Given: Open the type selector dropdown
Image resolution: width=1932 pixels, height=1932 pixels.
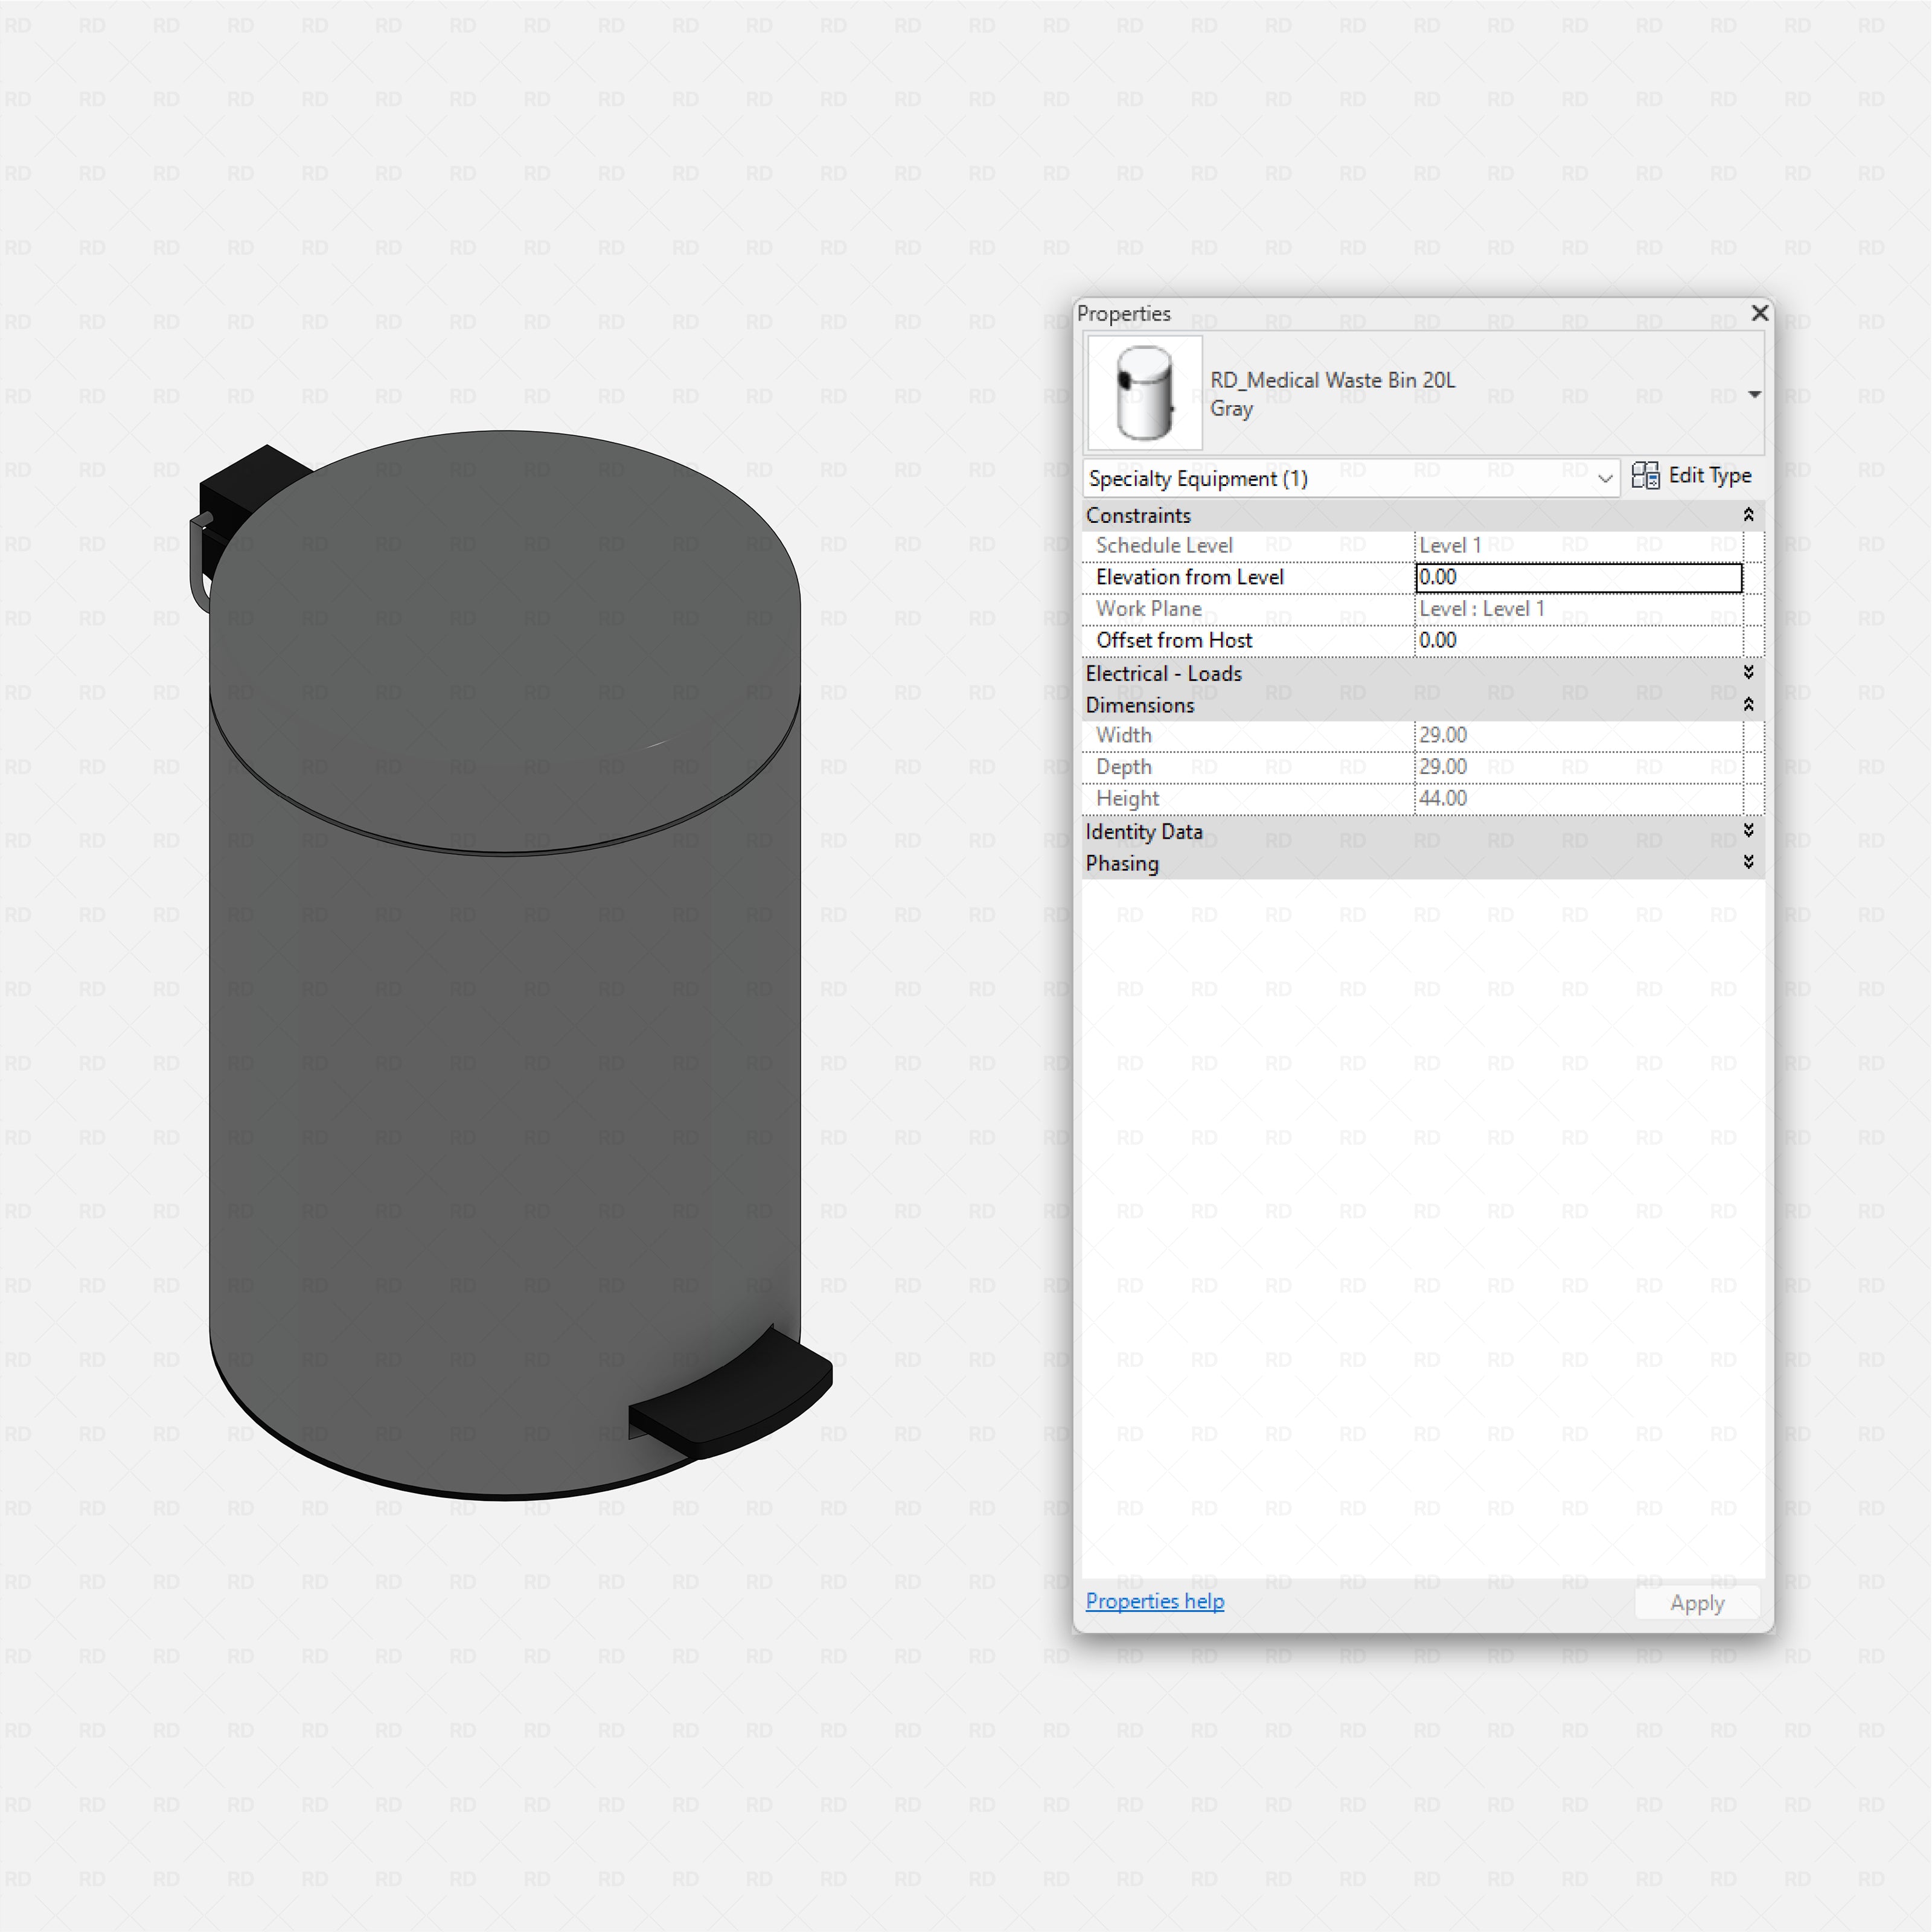Looking at the screenshot, I should click(1755, 394).
